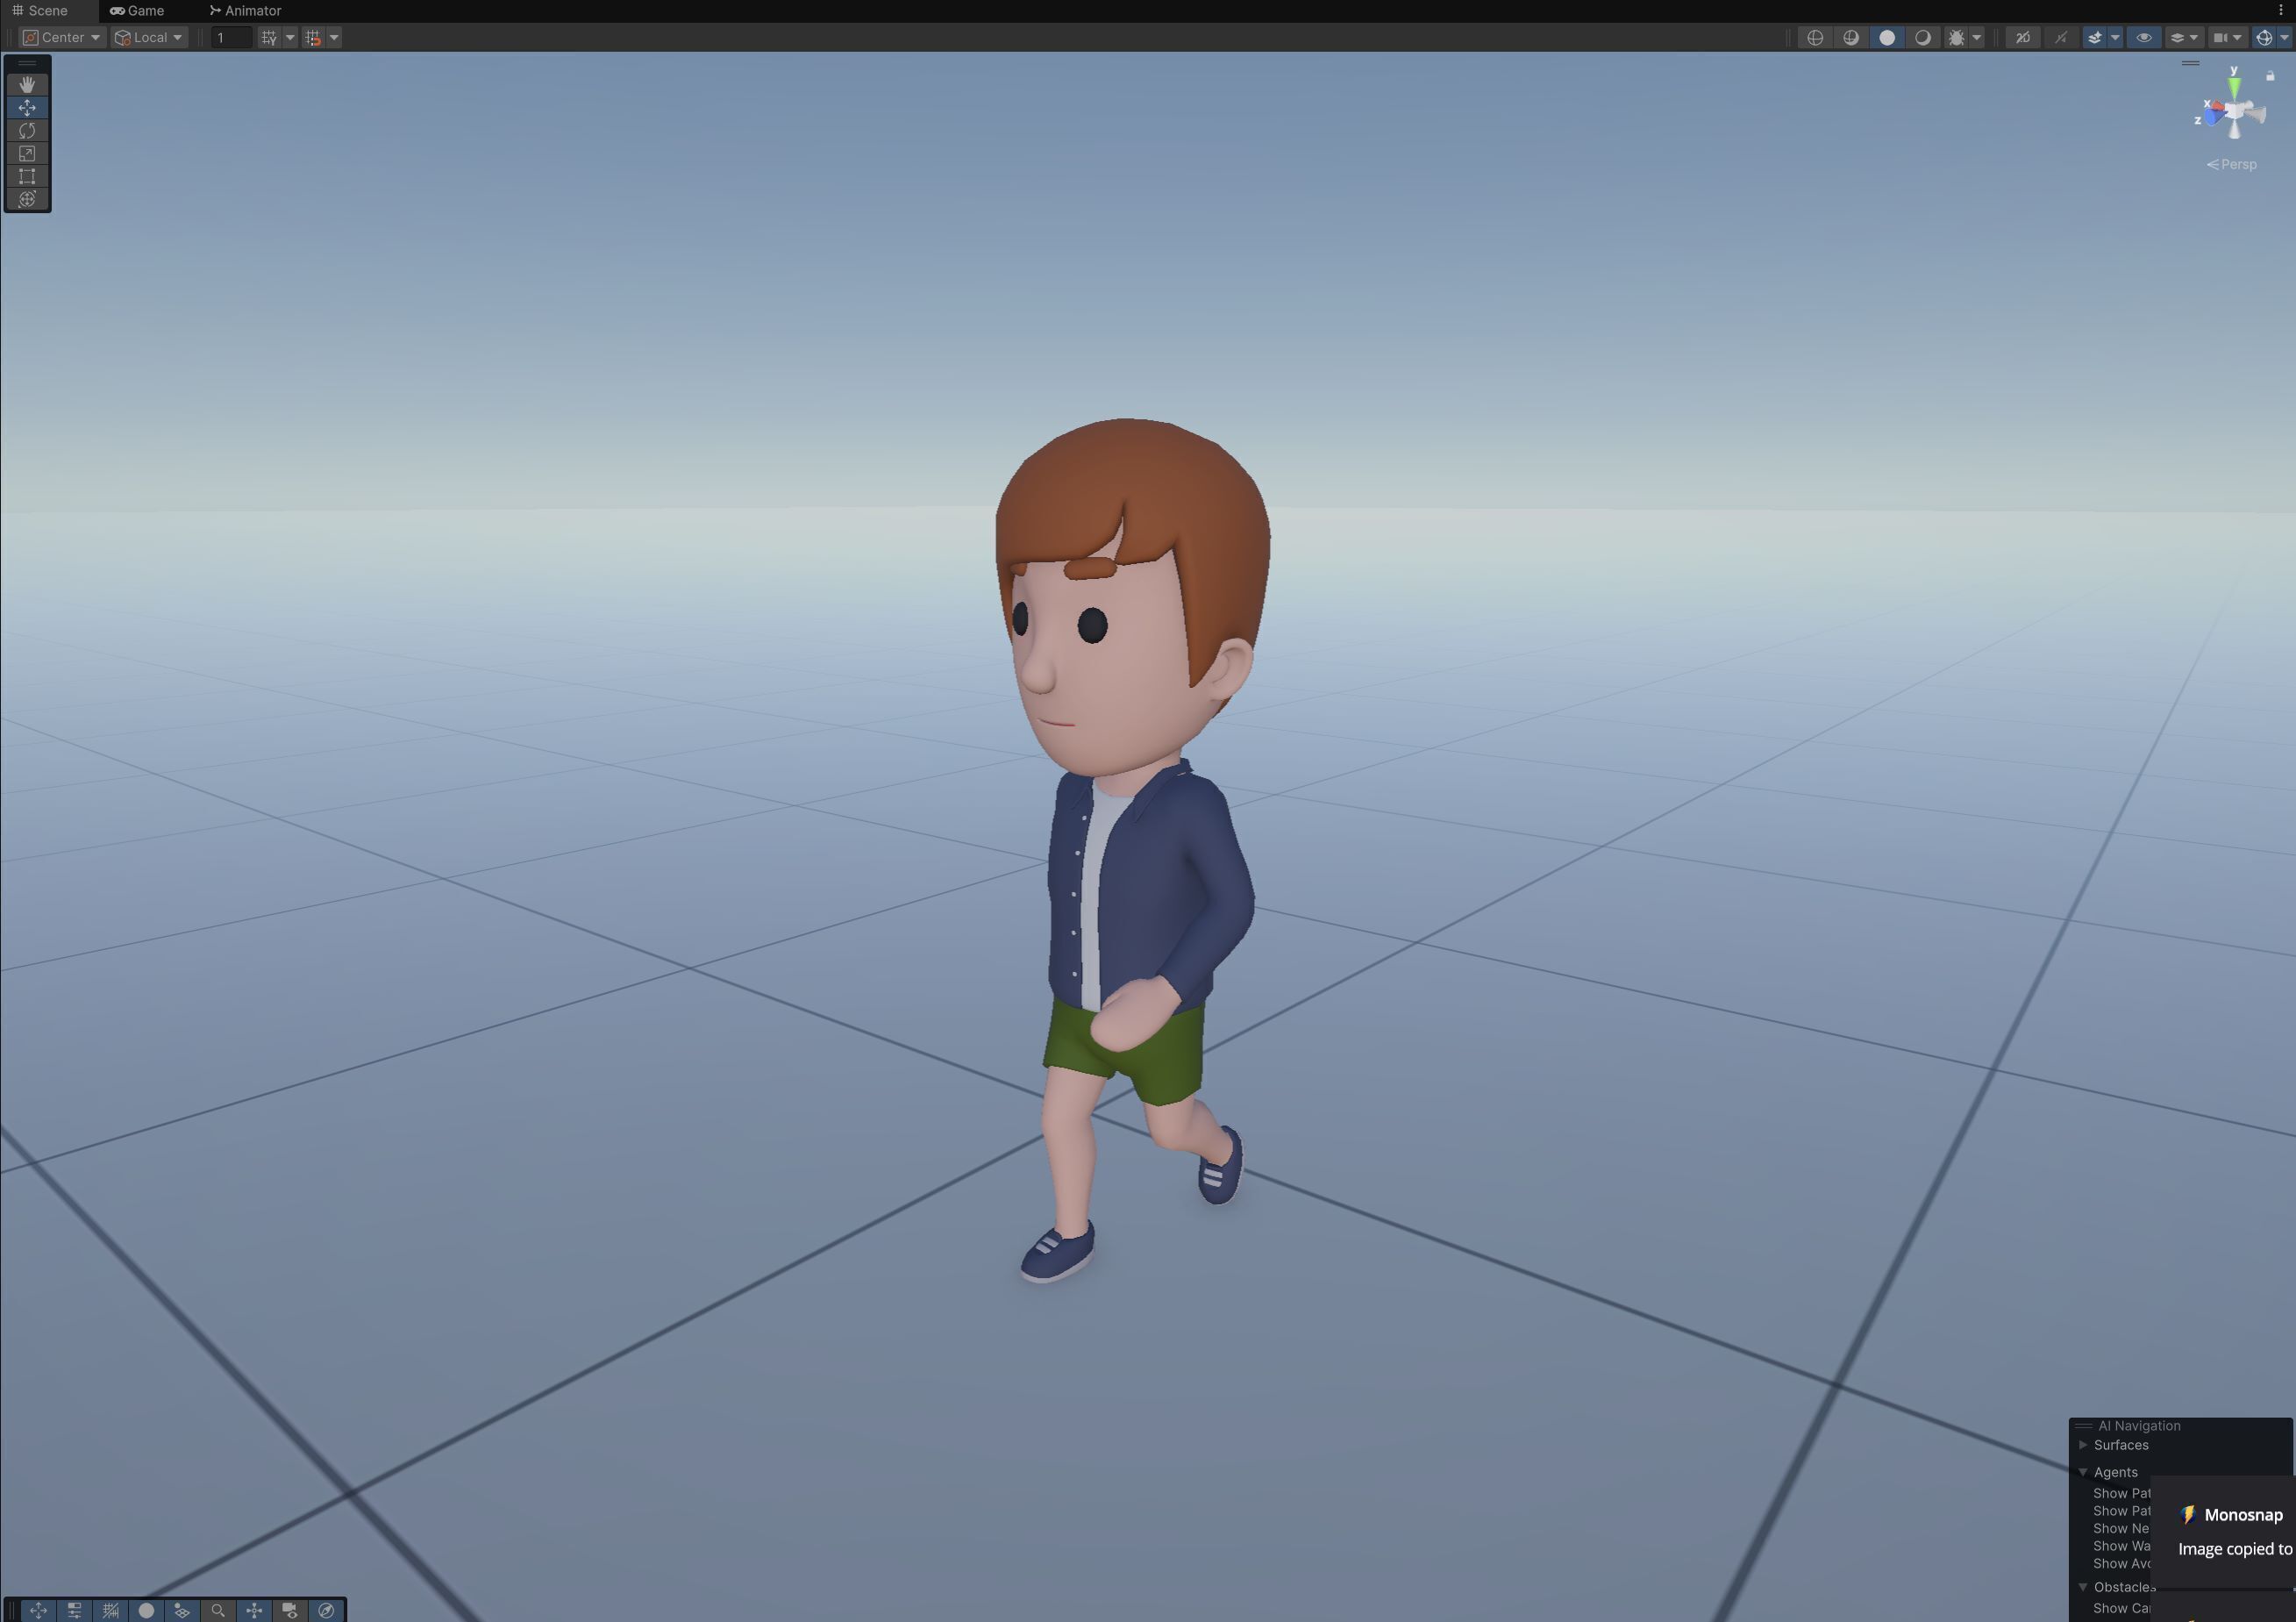The image size is (2296, 1622).
Task: Switch to the Animator tab
Action: (x=246, y=11)
